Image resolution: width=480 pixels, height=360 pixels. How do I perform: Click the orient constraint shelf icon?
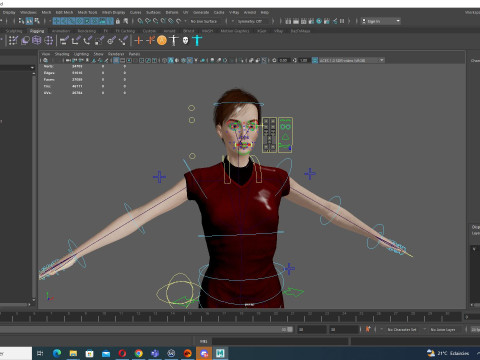coord(88,41)
